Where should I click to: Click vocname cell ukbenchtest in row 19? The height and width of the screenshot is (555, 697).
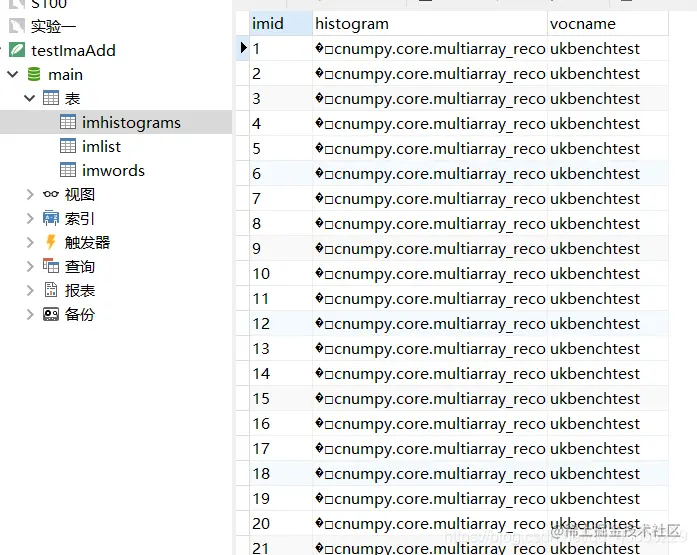pyautogui.click(x=608, y=498)
